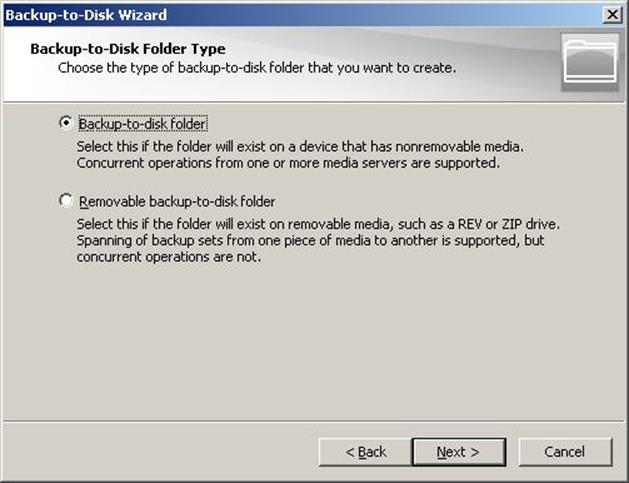
Task: Choose the Removable backup-to-disk folder radio option
Action: pyautogui.click(x=65, y=200)
